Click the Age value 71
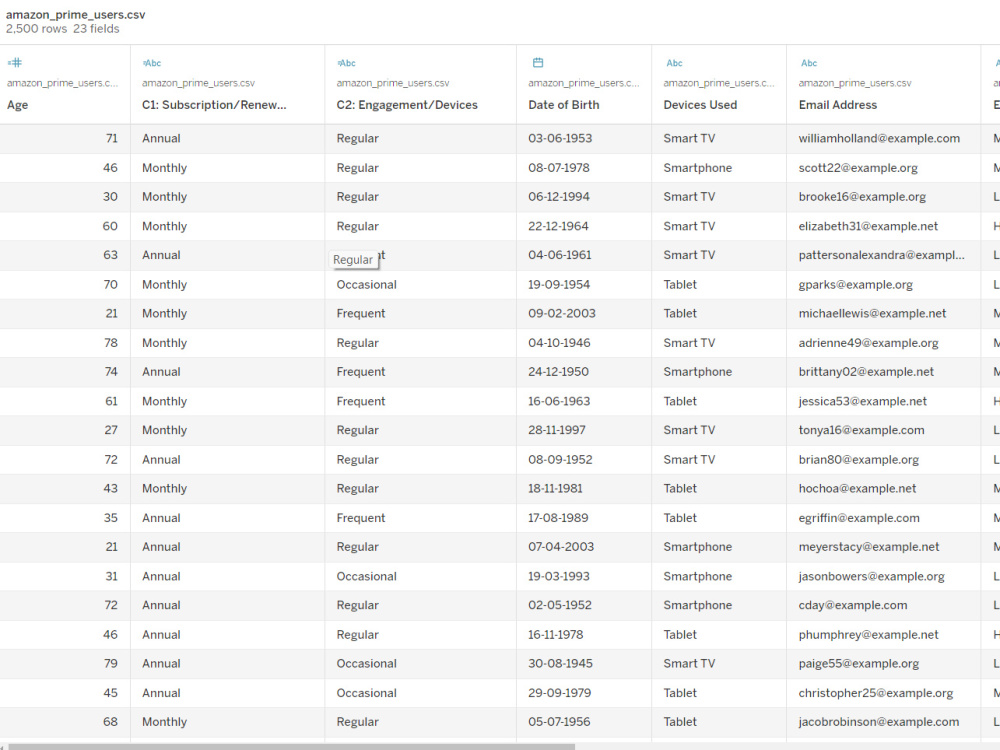The width and height of the screenshot is (1000, 750). pyautogui.click(x=112, y=138)
